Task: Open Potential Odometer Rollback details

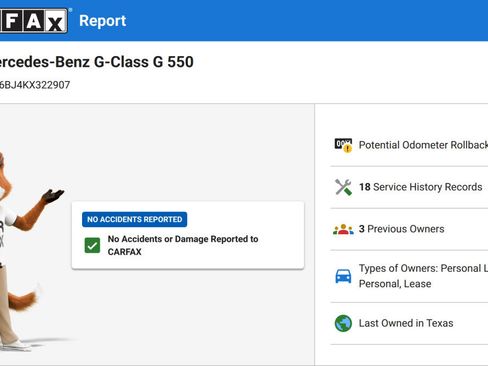Action: coord(423,145)
